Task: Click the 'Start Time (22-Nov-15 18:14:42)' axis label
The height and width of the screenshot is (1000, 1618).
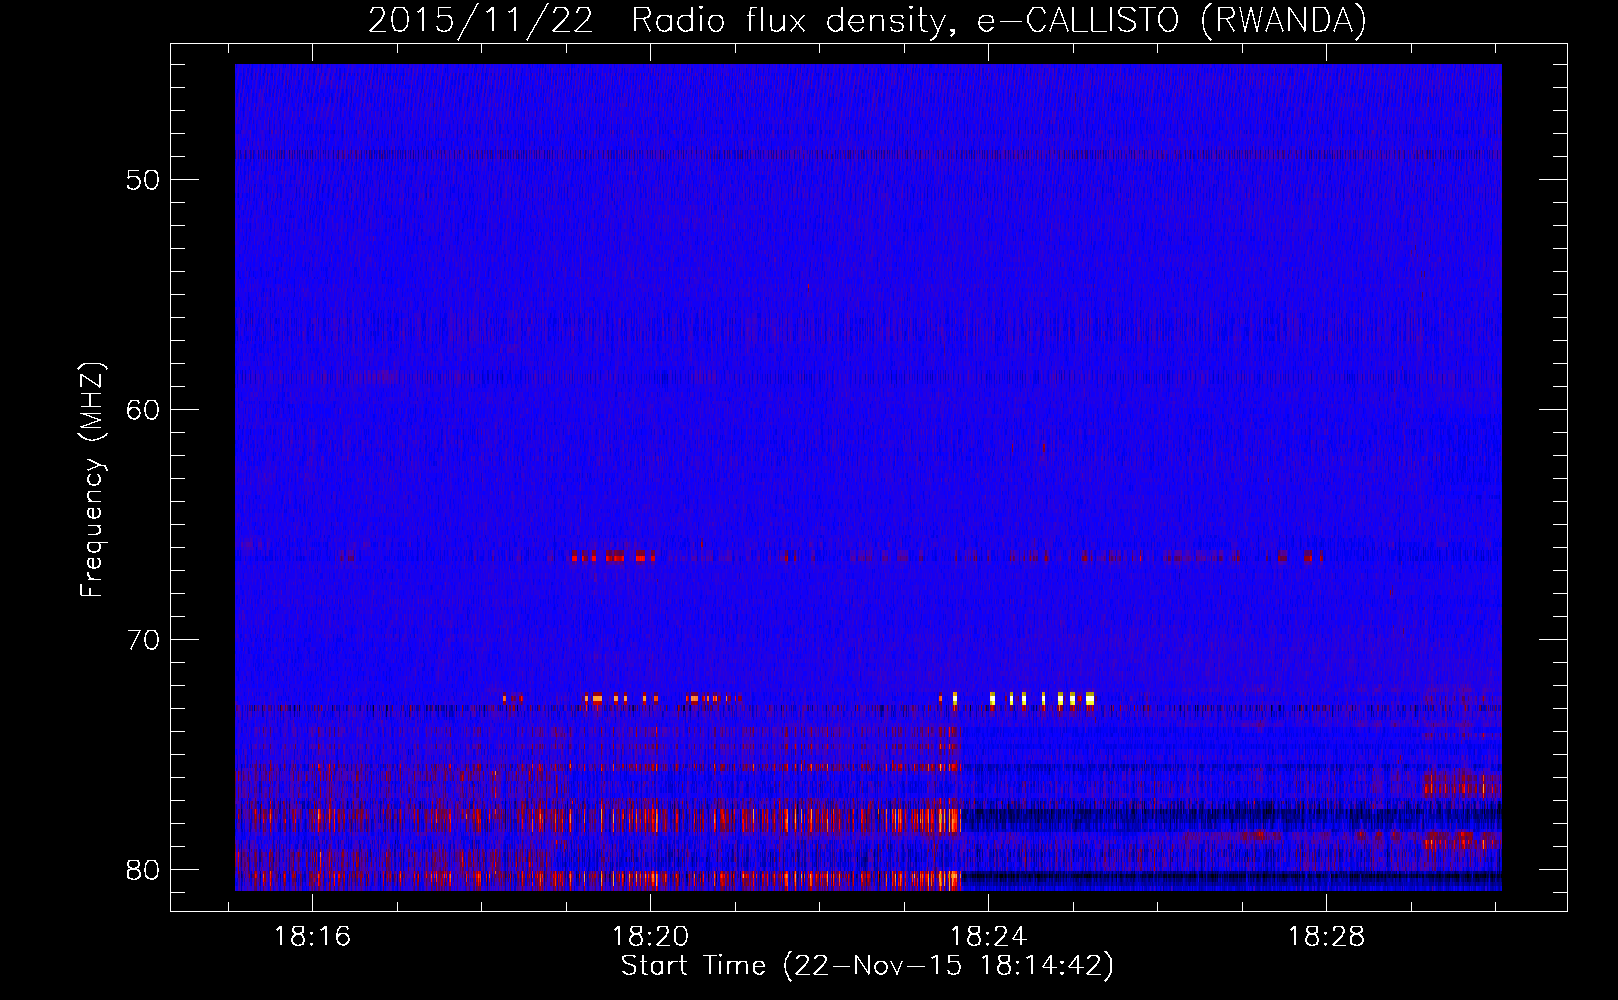Action: tap(867, 966)
